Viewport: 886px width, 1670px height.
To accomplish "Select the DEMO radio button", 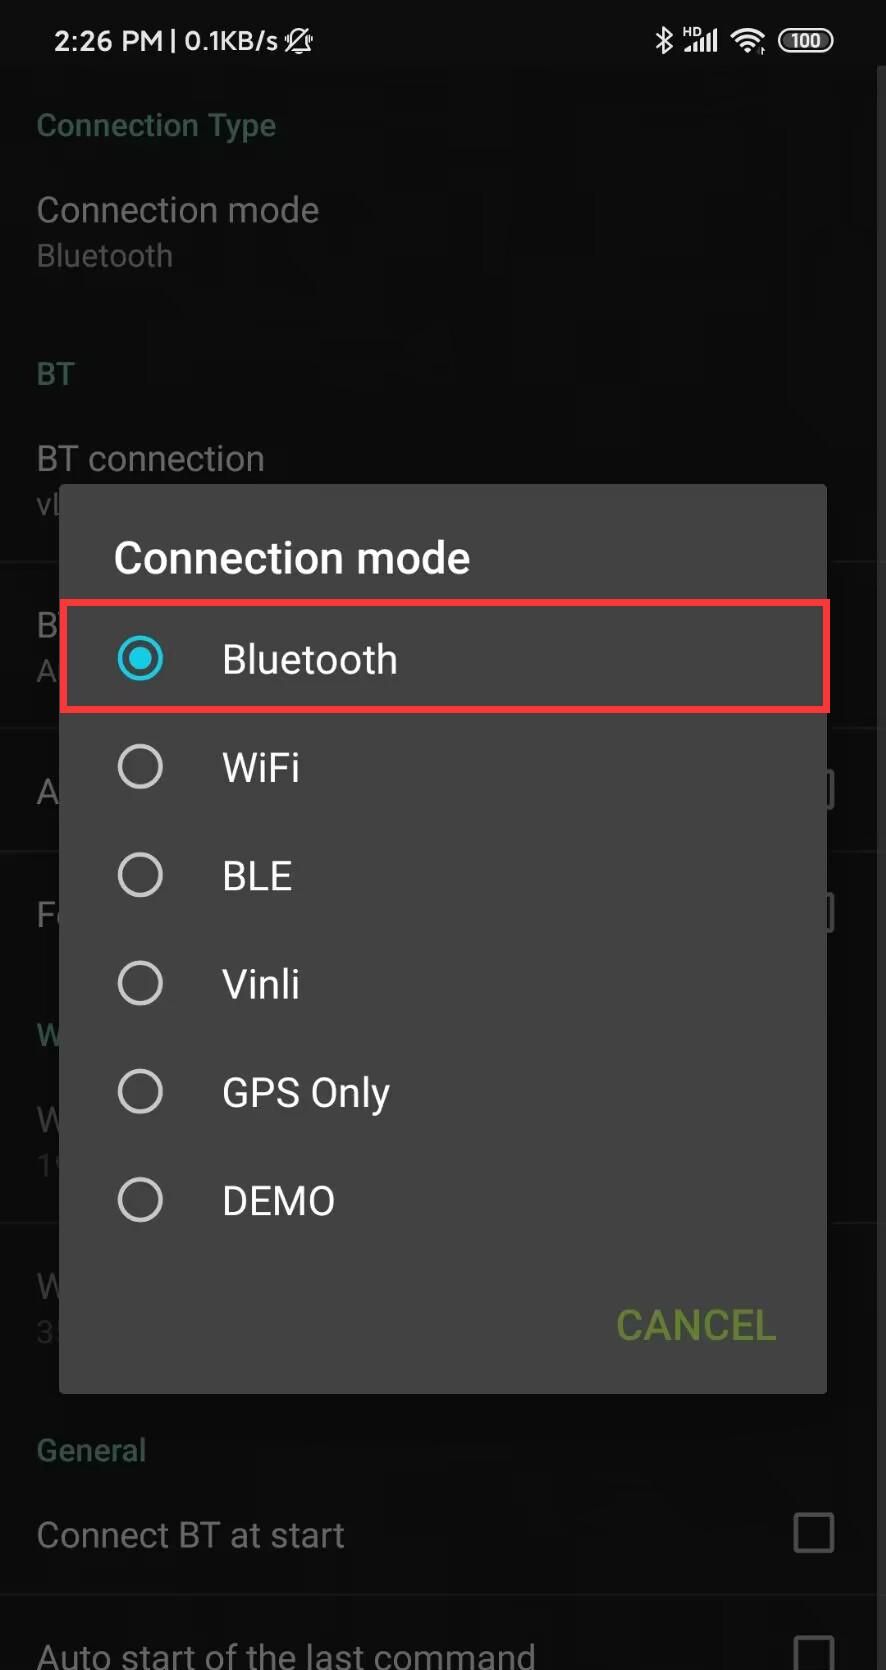I will coord(140,1199).
